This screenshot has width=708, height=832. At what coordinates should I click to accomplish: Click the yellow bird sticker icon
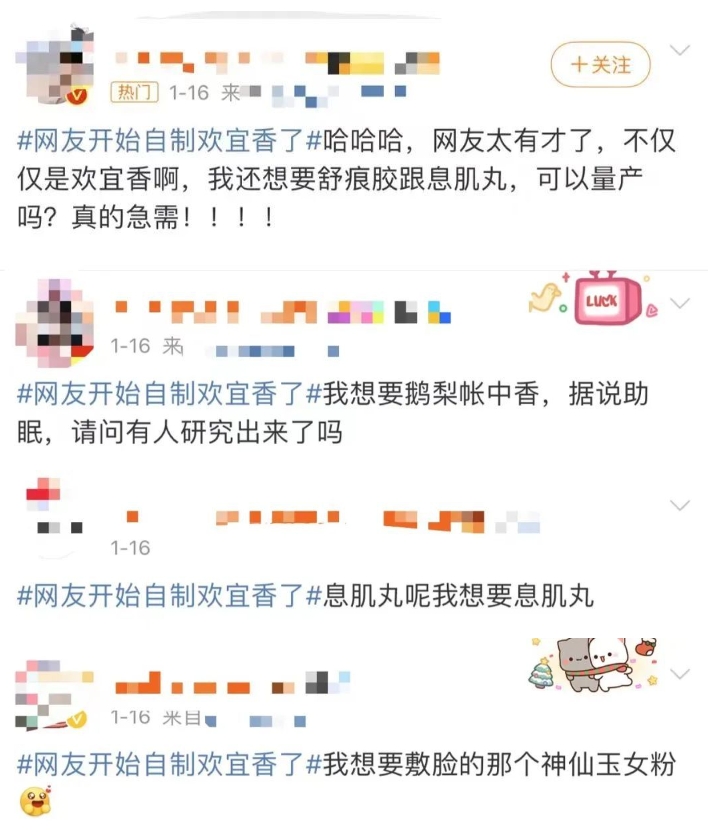(545, 297)
